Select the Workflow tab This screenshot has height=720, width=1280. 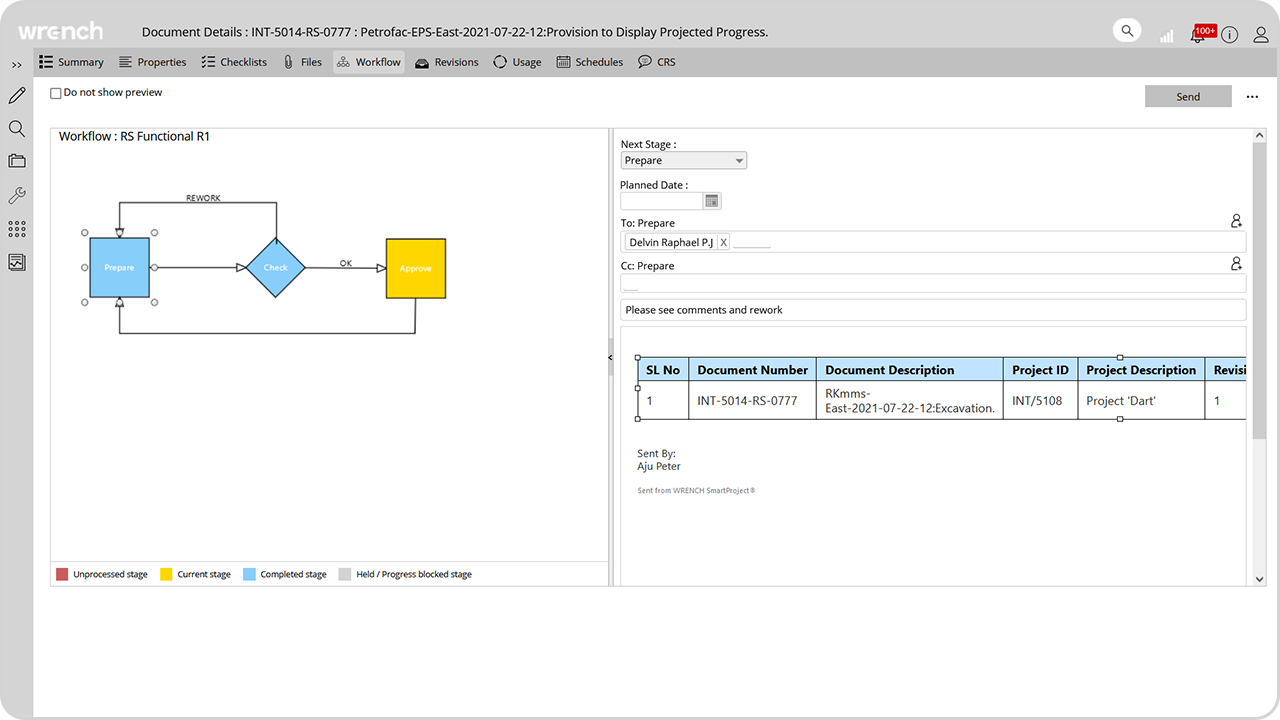click(369, 62)
